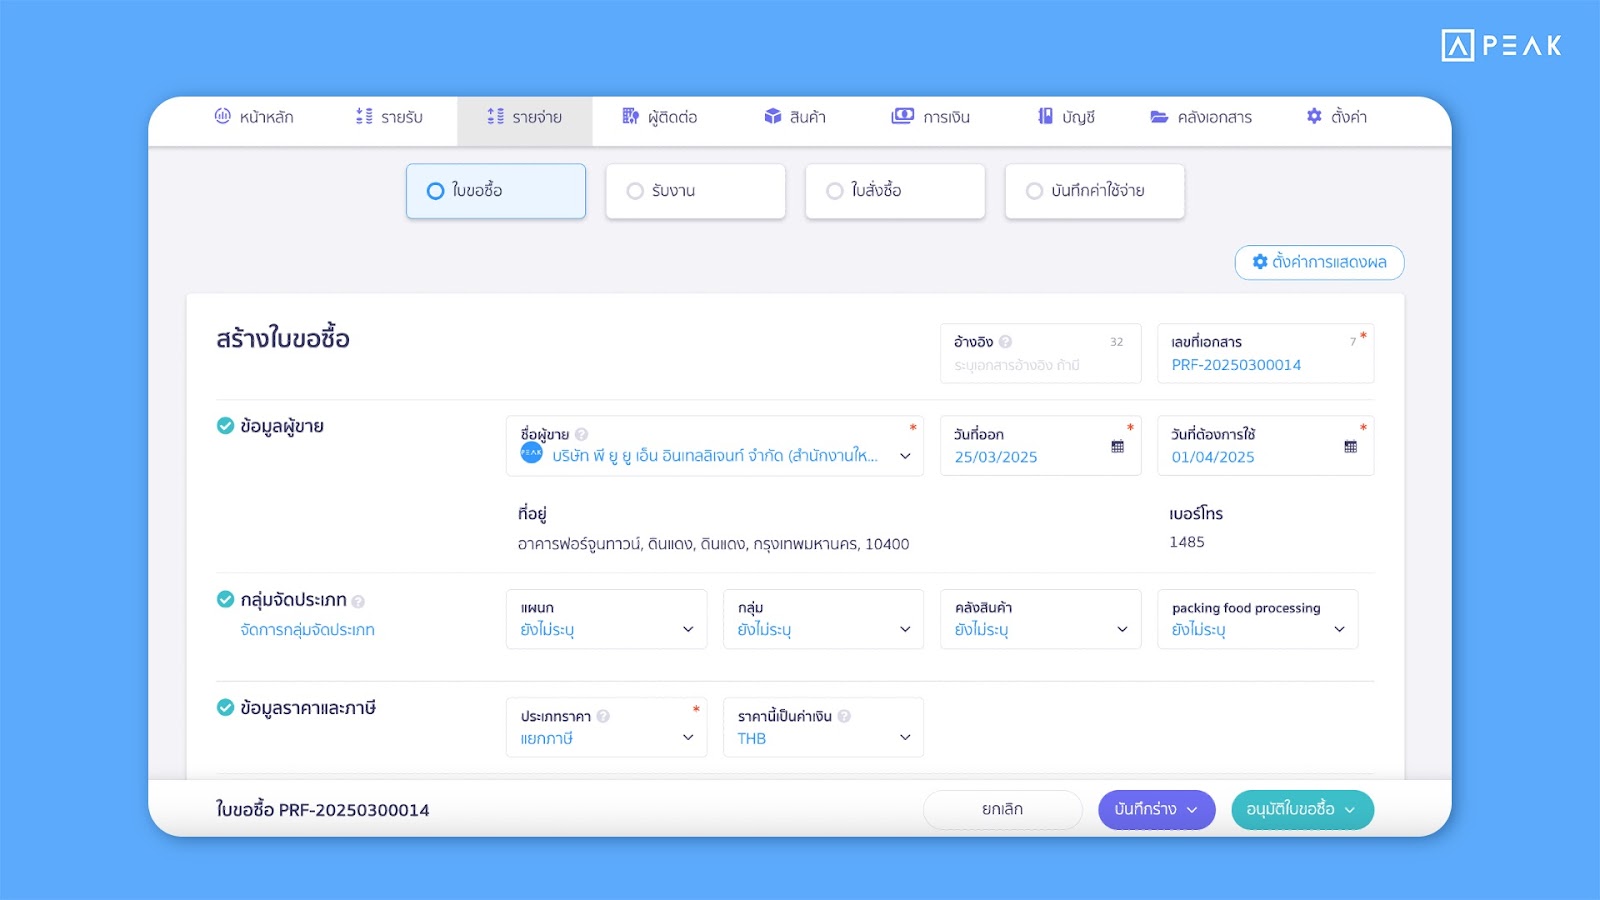Open the คลังสินค้า dropdown
Screen dimensions: 1600x900
(1040, 620)
